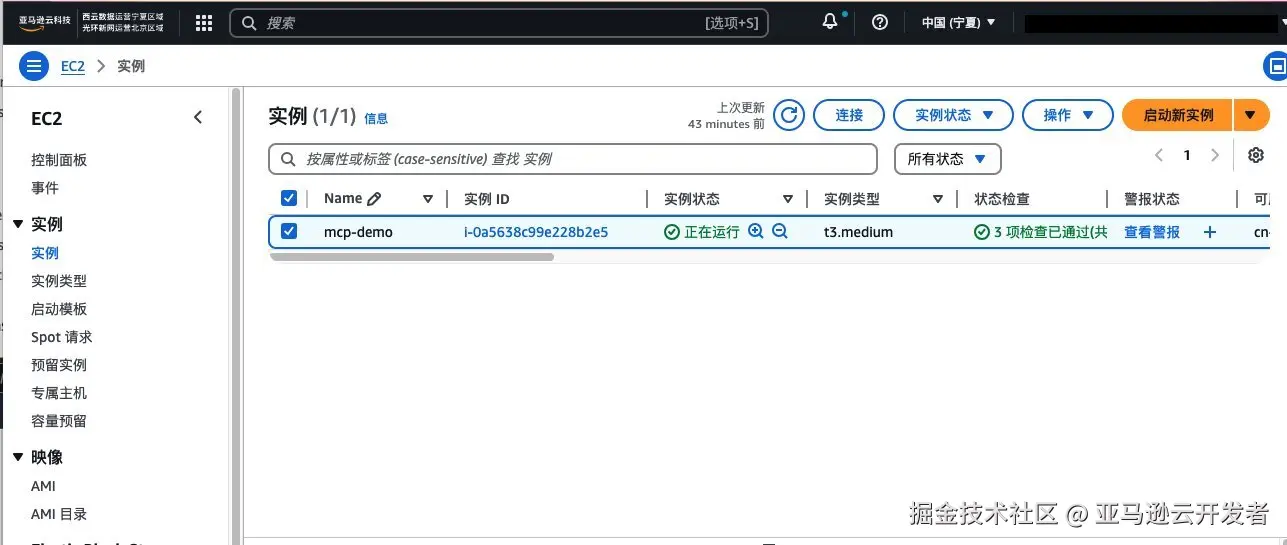Click the Amazon Web Services logo
The width and height of the screenshot is (1287, 545).
pos(44,22)
